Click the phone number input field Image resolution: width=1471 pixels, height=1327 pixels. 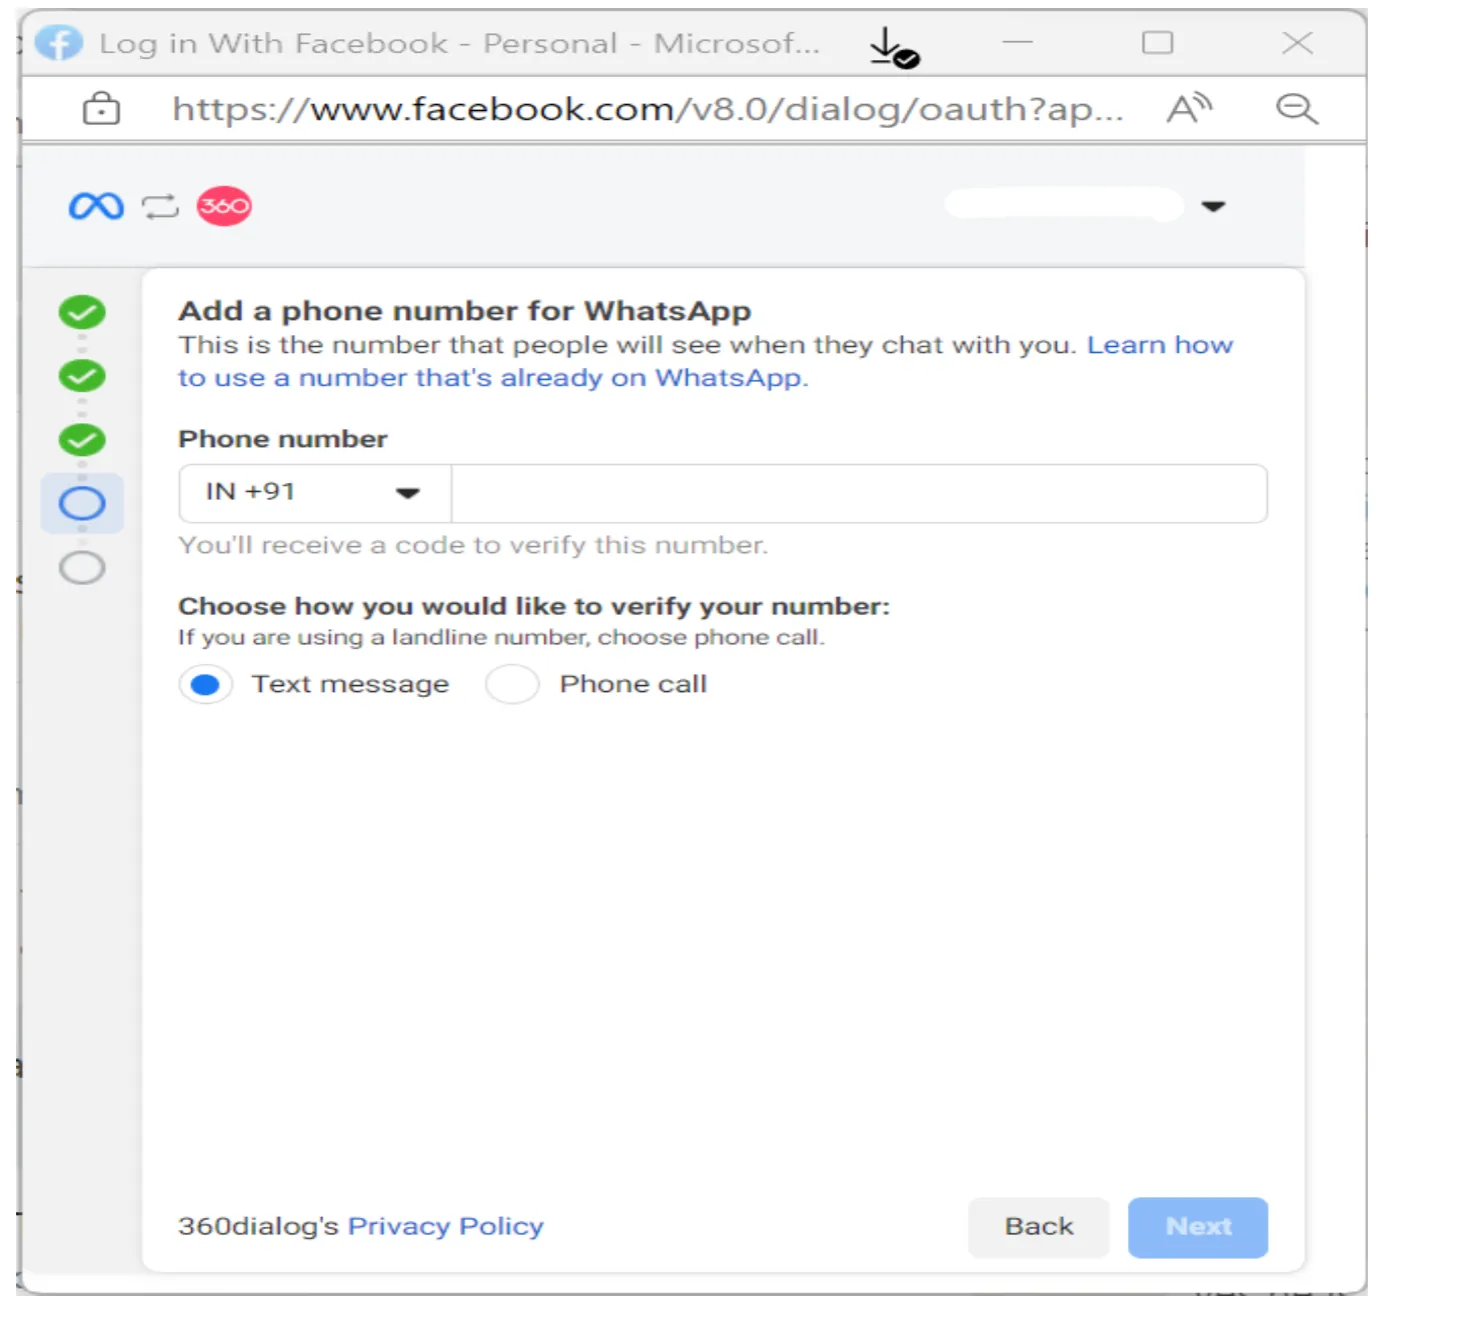(859, 493)
